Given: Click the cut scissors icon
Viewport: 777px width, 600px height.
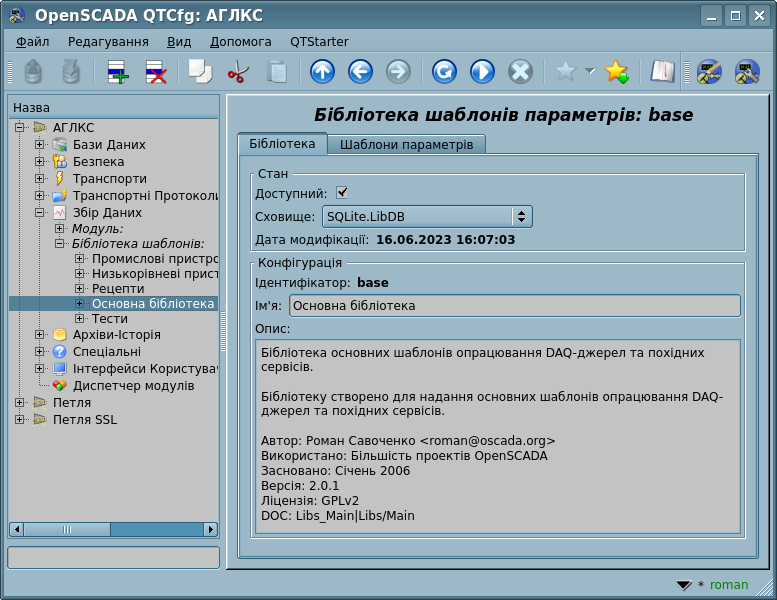Looking at the screenshot, I should [238, 72].
